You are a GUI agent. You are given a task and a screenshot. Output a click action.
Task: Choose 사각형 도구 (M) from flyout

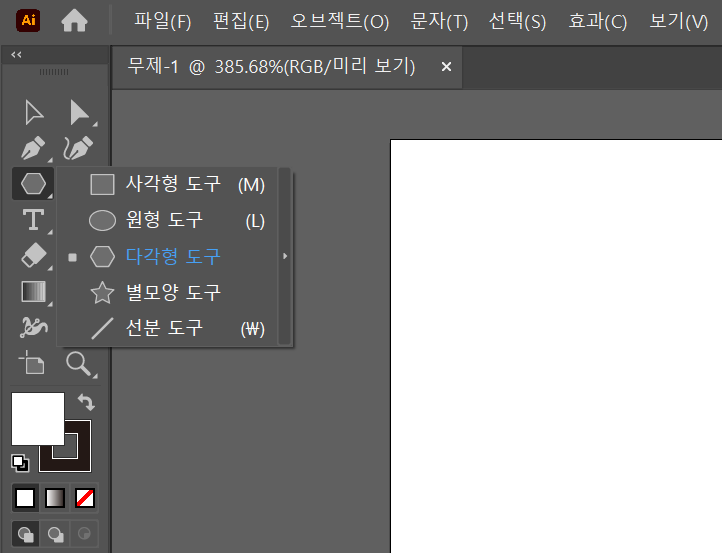pyautogui.click(x=168, y=184)
